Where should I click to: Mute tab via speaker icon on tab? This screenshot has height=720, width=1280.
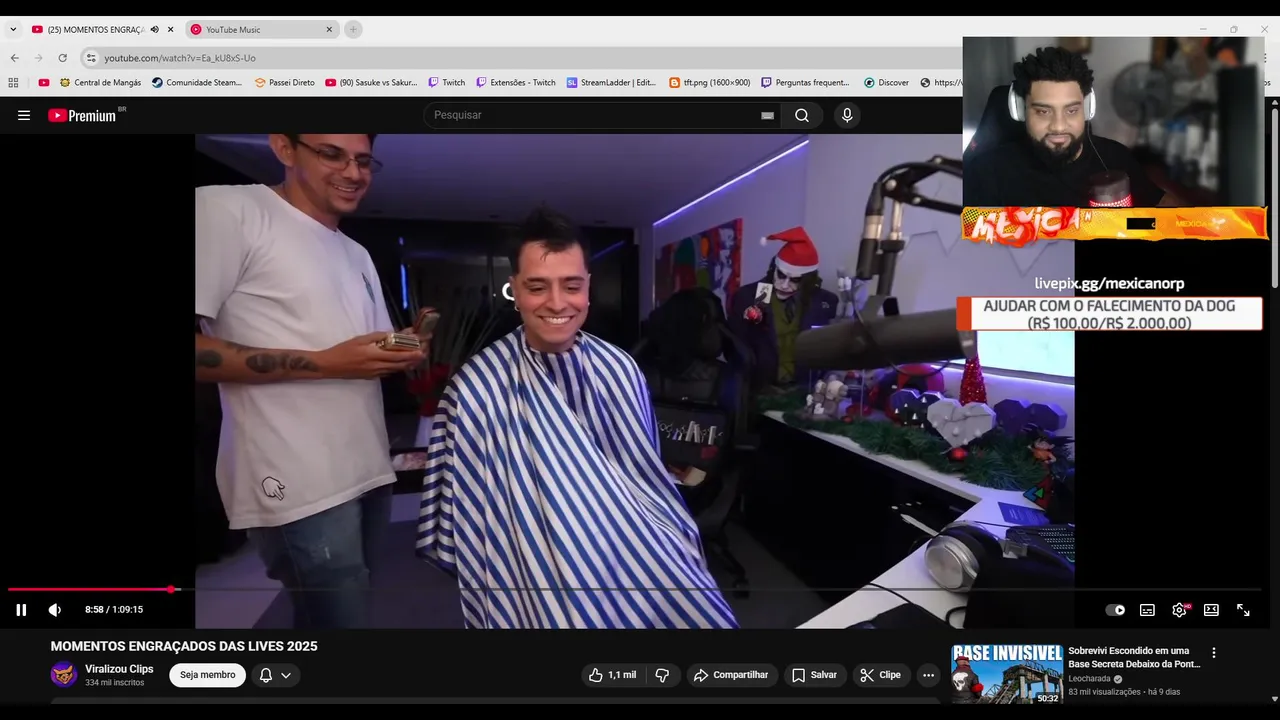(x=154, y=30)
